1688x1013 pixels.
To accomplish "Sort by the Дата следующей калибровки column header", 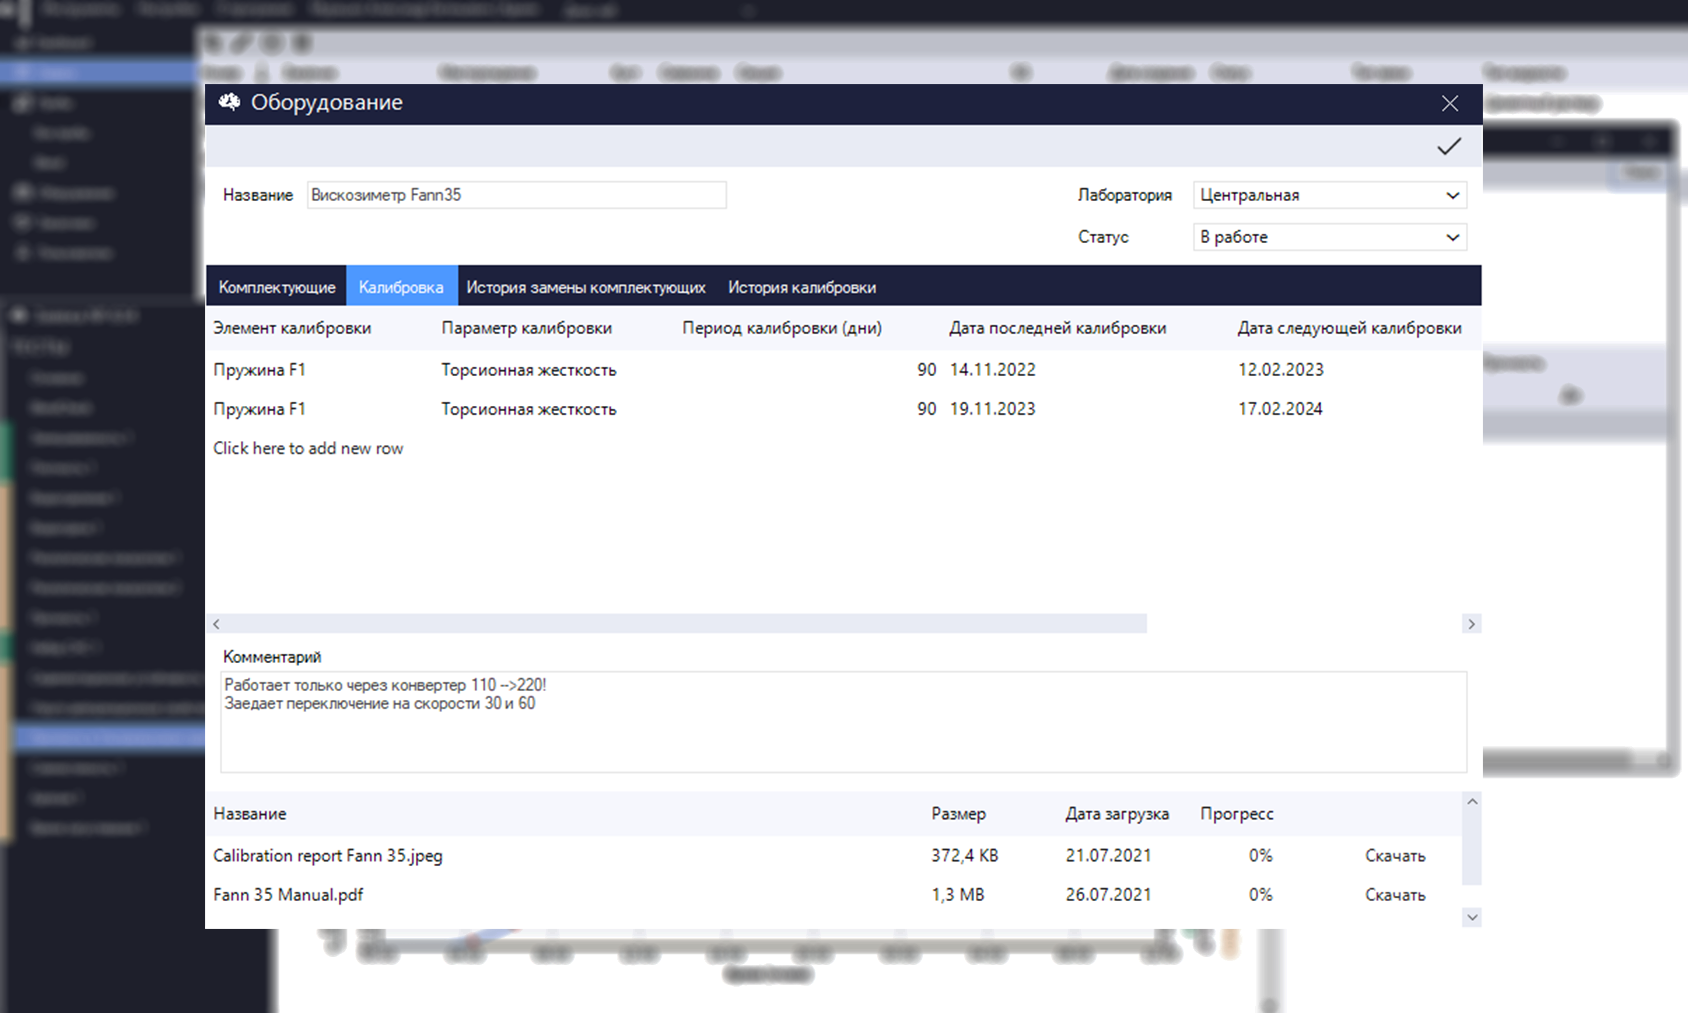I will click(1349, 328).
